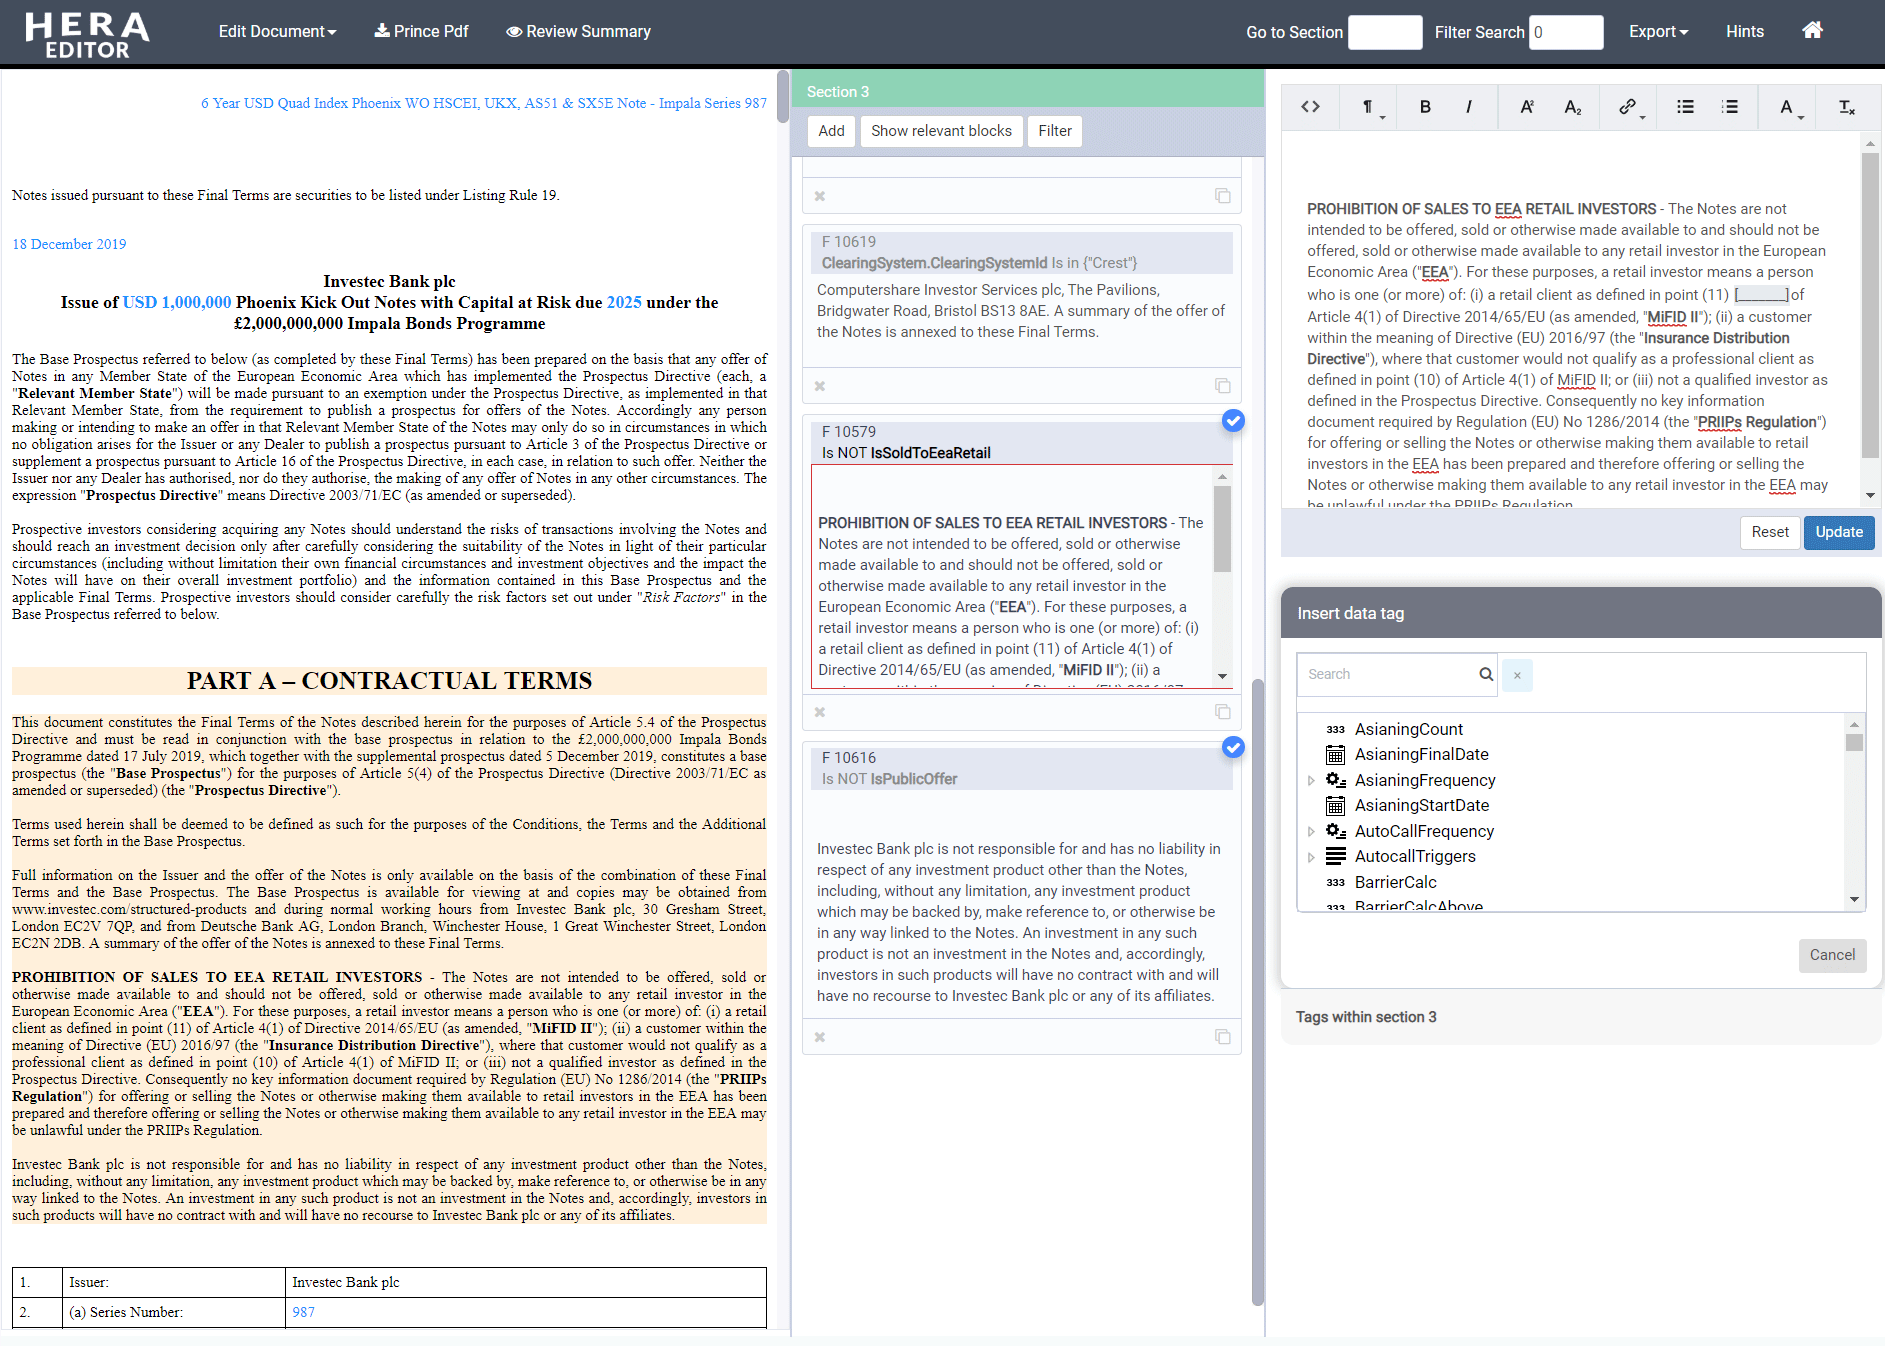The height and width of the screenshot is (1346, 1885).
Task: Clear text formatting
Action: coord(1846,107)
